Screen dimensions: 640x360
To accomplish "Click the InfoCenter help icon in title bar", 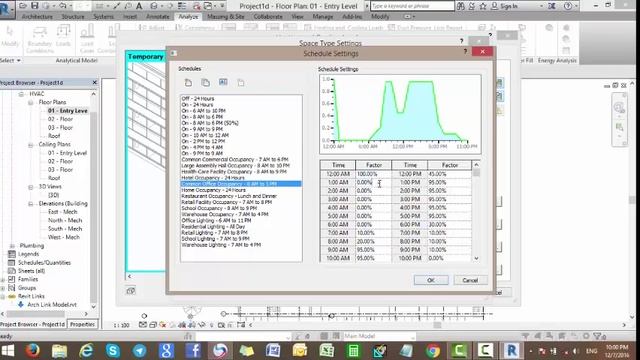I will (x=568, y=6).
